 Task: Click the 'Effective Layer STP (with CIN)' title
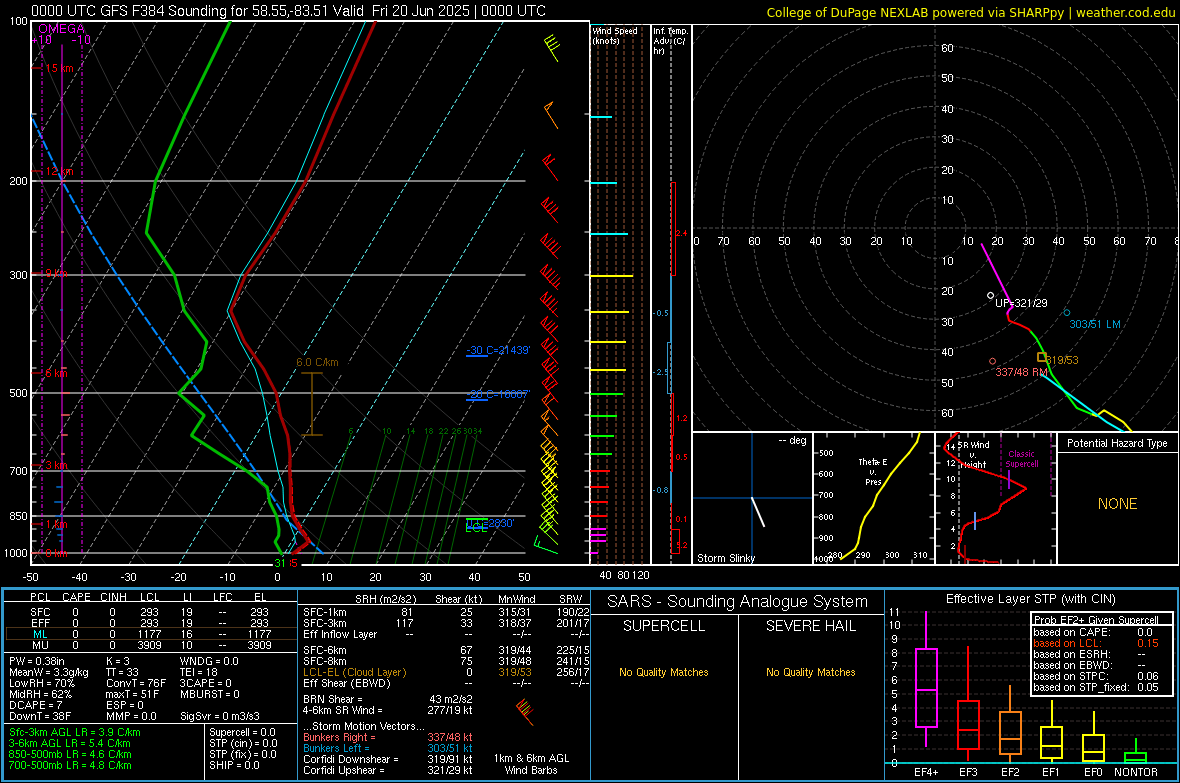click(1030, 599)
